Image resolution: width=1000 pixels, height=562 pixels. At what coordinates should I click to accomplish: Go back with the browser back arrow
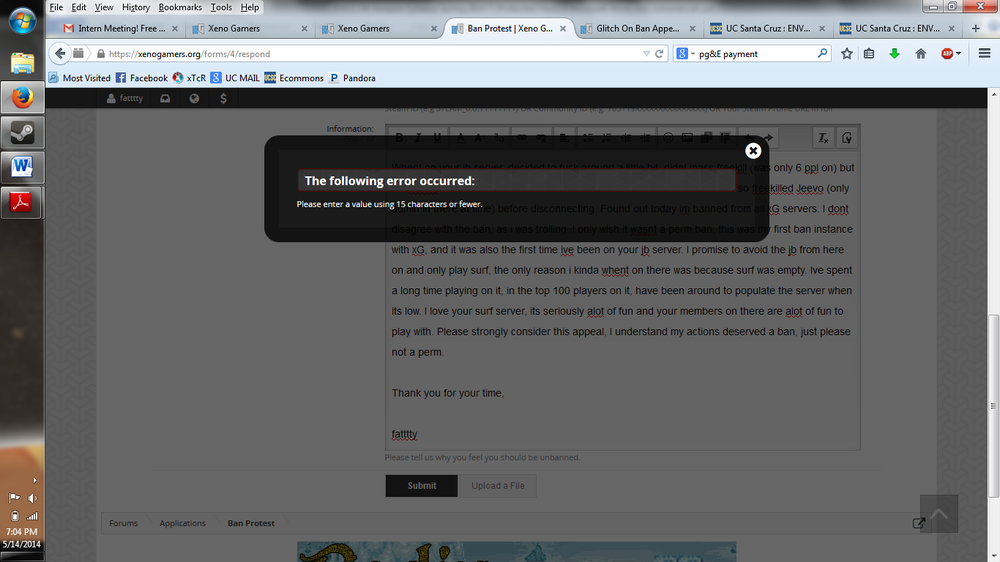click(60, 54)
